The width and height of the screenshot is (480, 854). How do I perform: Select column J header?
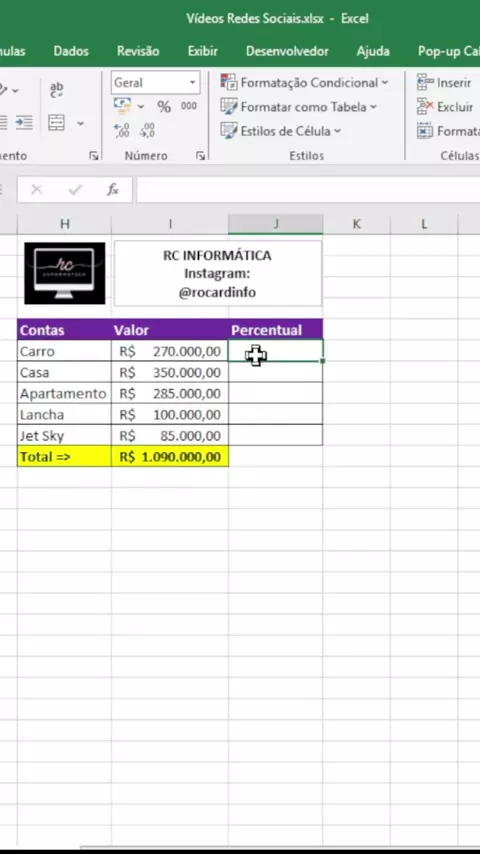tap(276, 224)
